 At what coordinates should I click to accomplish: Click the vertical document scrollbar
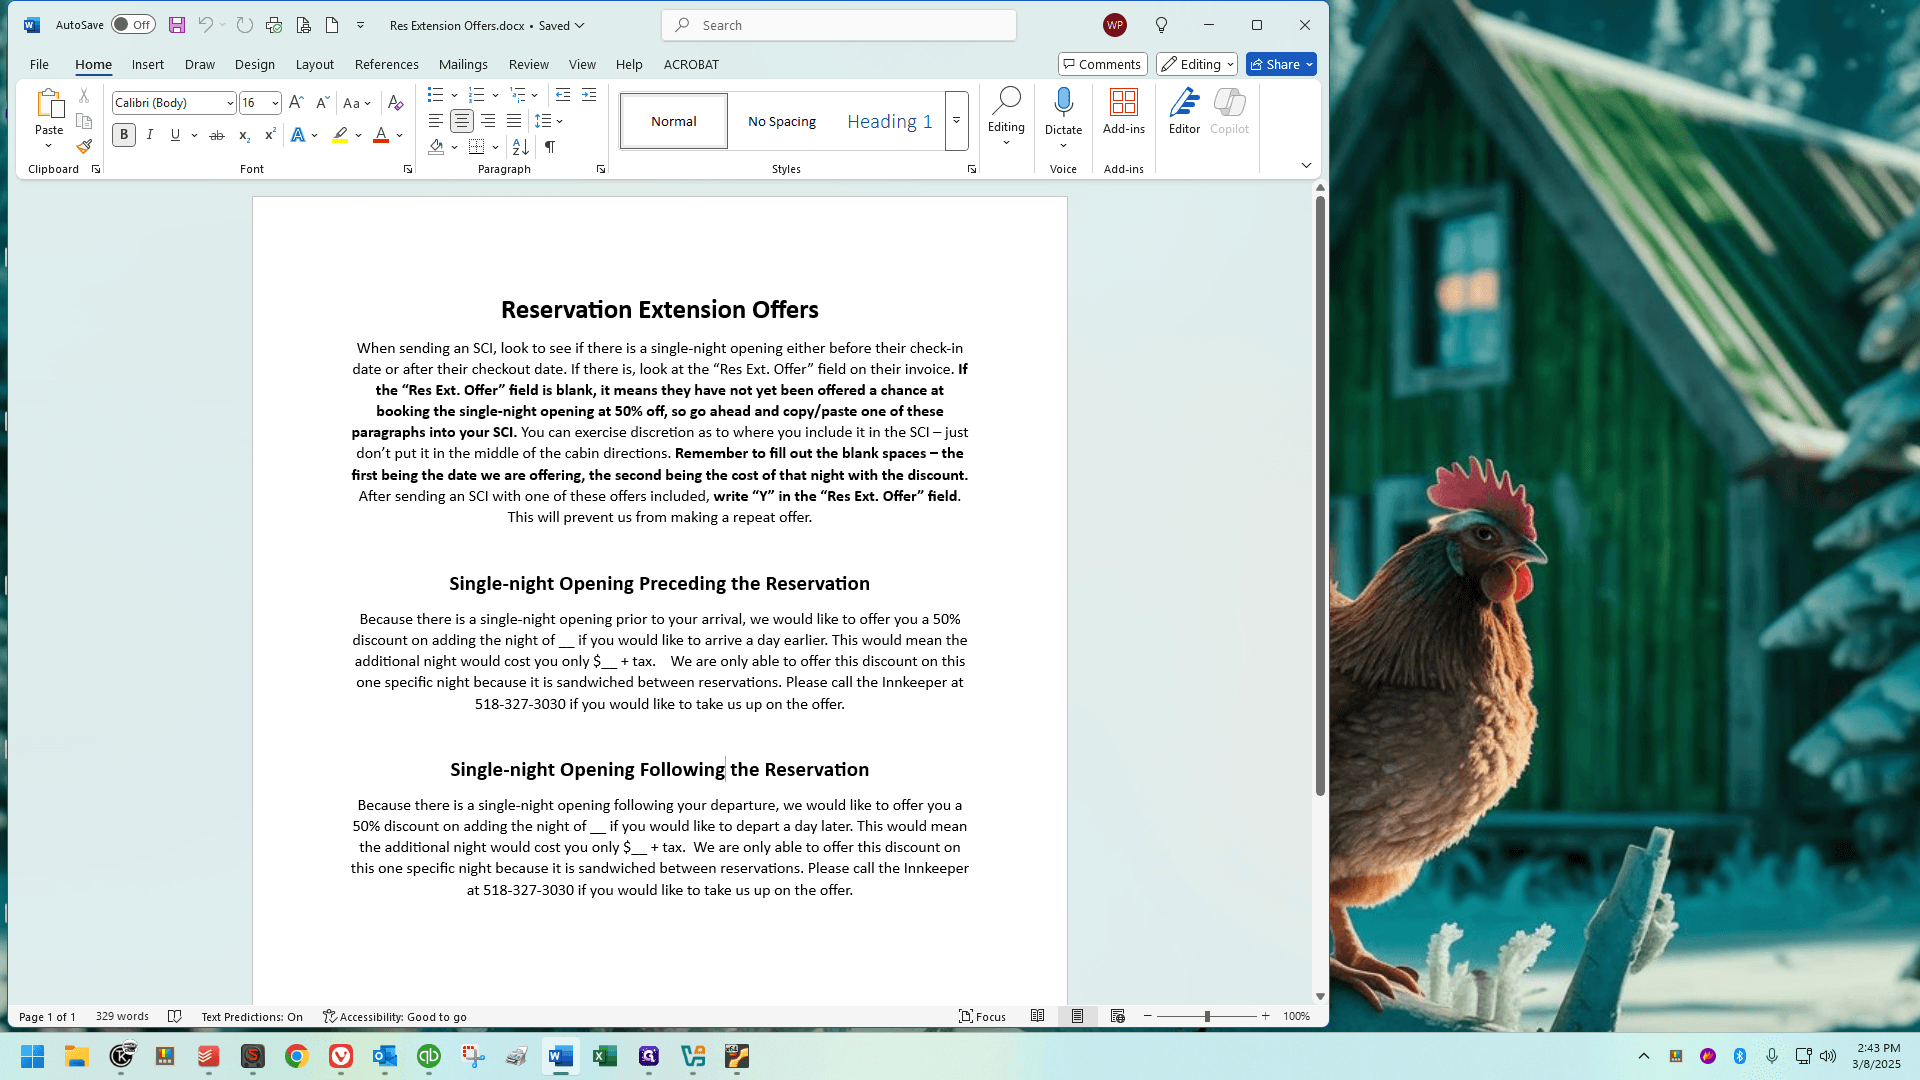(x=1320, y=495)
